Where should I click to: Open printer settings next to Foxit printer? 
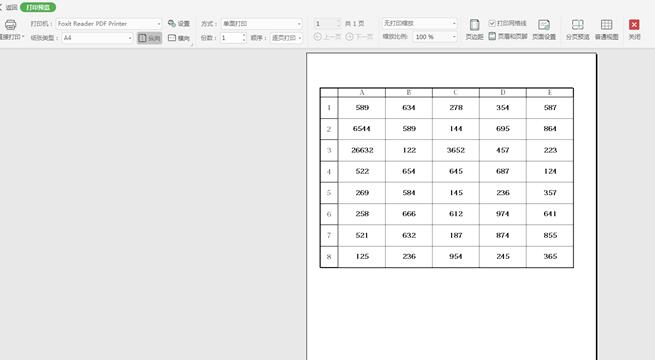pos(179,23)
